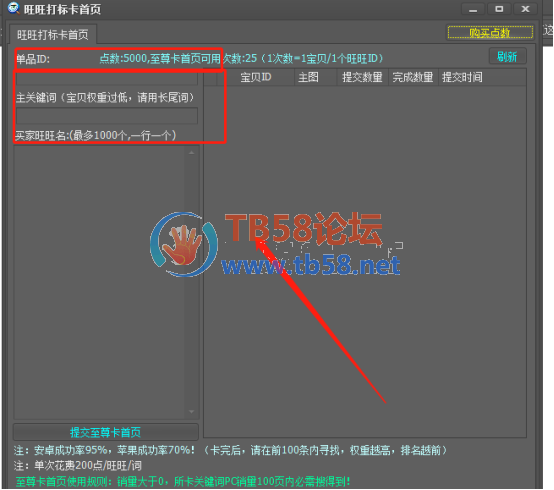554x490 pixels.
Task: Click the green 至尊卡首页使用规则 text
Action: pos(183,481)
